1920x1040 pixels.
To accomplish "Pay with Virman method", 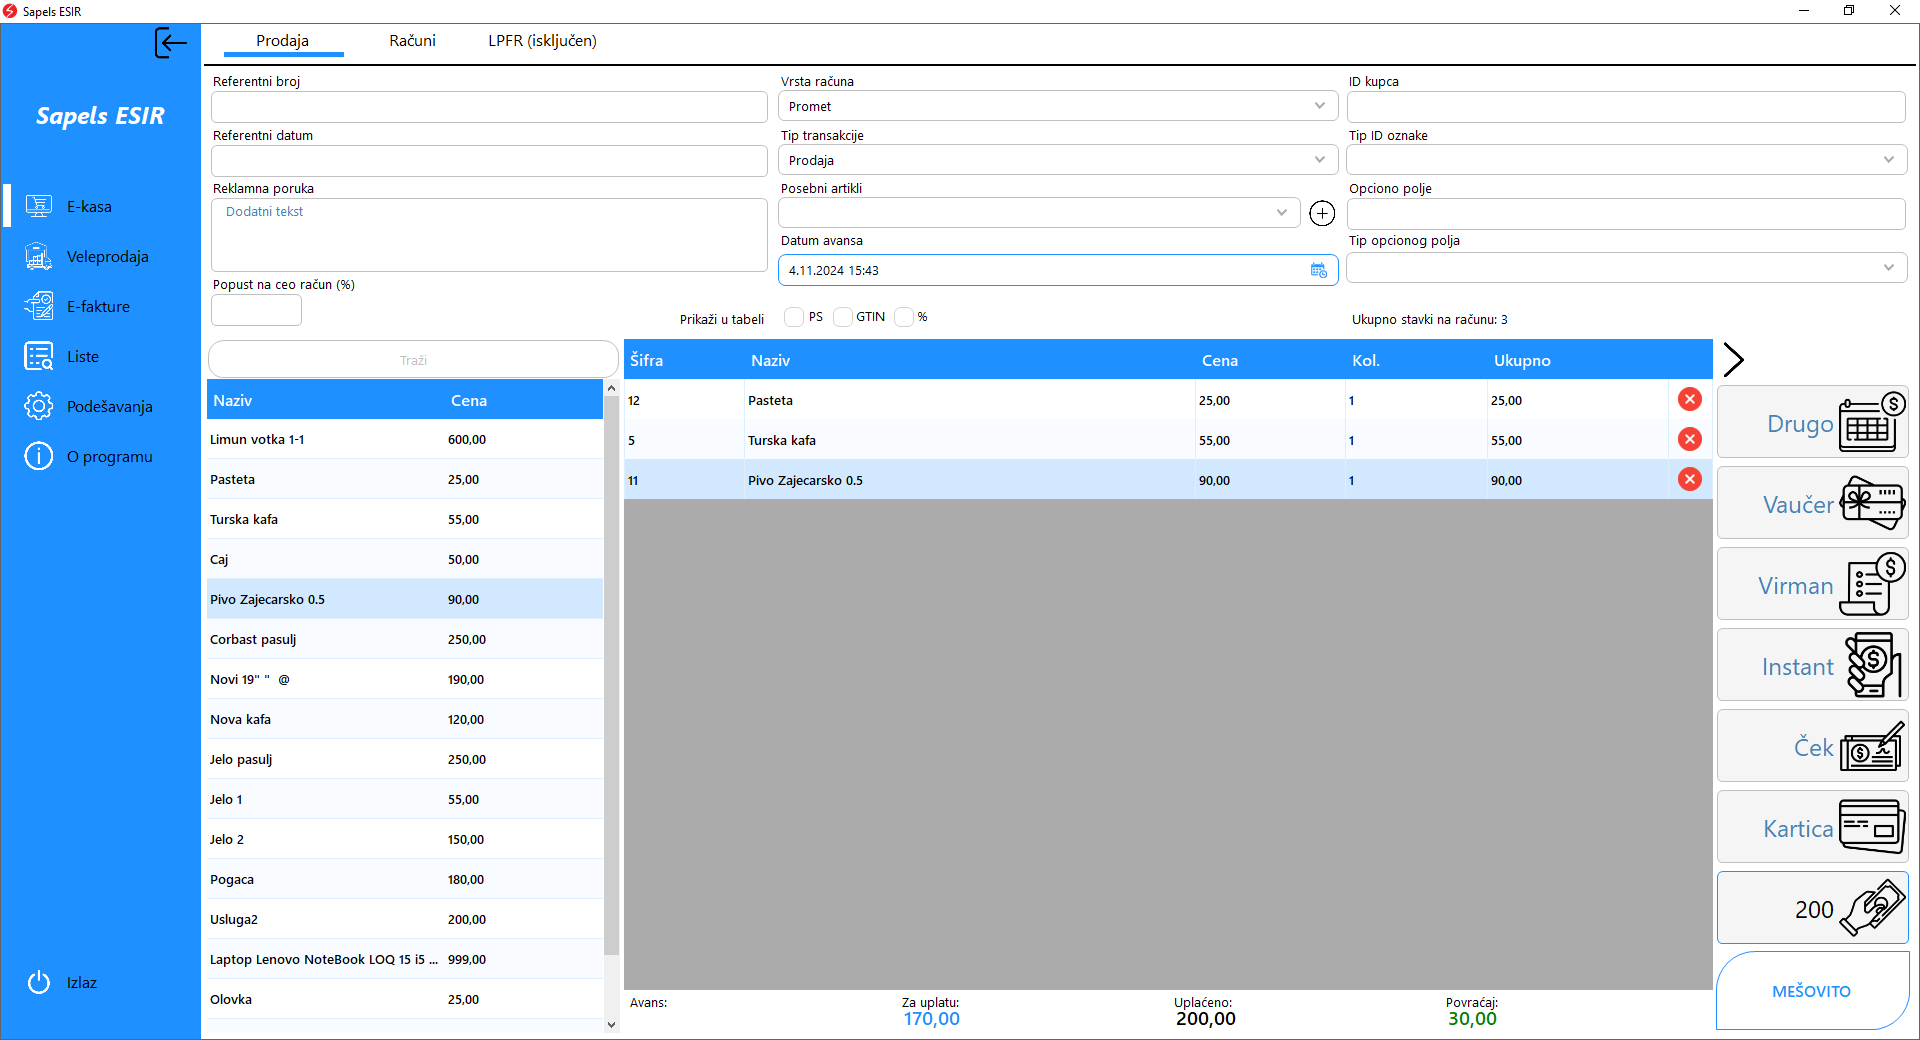I will click(x=1812, y=584).
